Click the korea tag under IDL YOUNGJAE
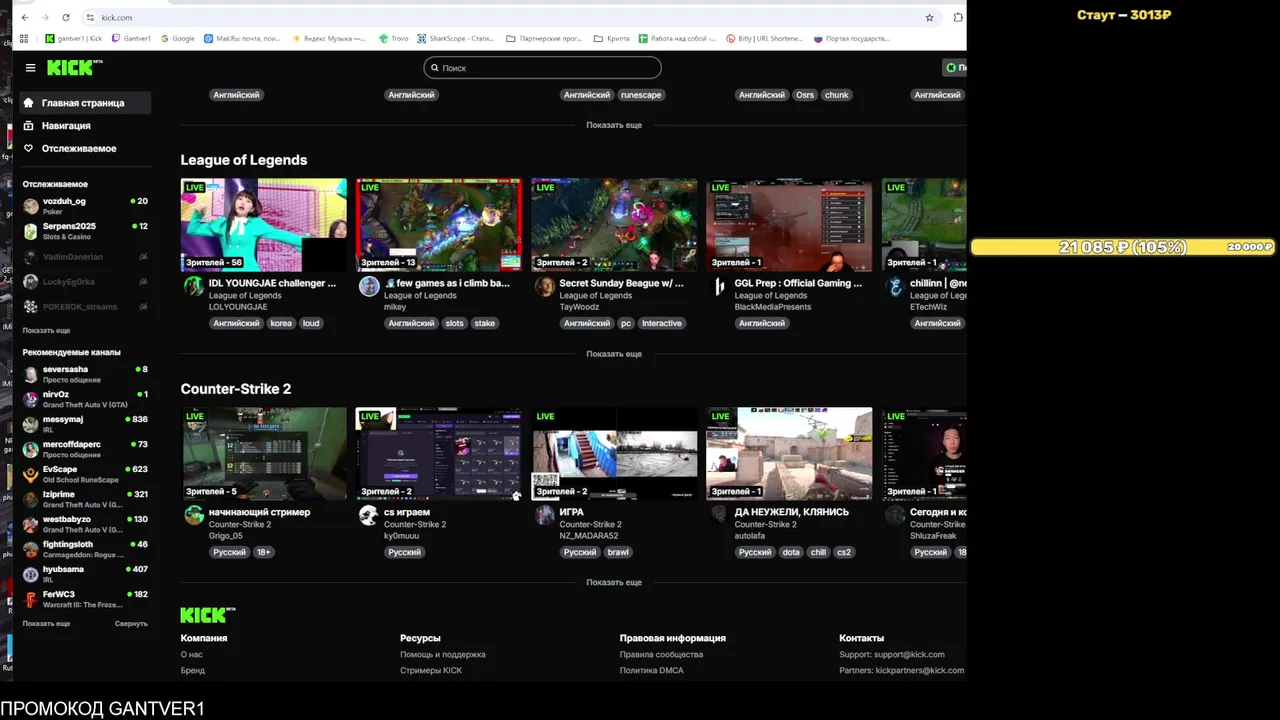 [281, 323]
